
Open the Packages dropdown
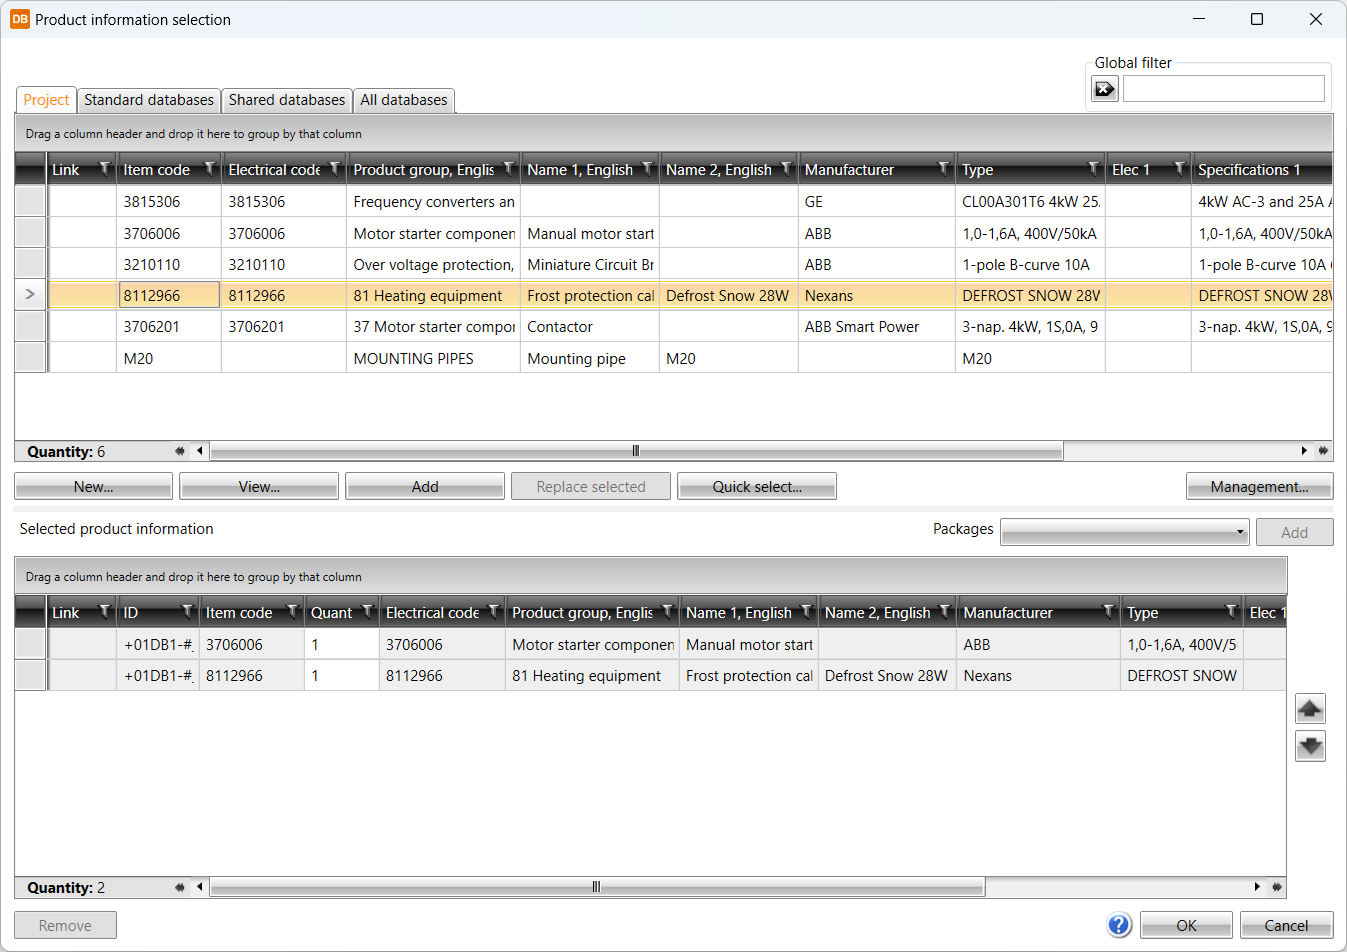coord(1125,532)
